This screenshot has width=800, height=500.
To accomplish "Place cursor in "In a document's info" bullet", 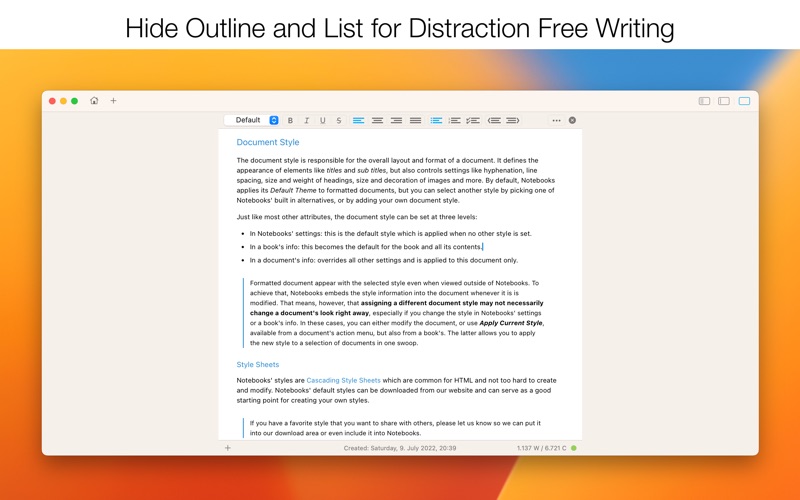I will point(384,260).
